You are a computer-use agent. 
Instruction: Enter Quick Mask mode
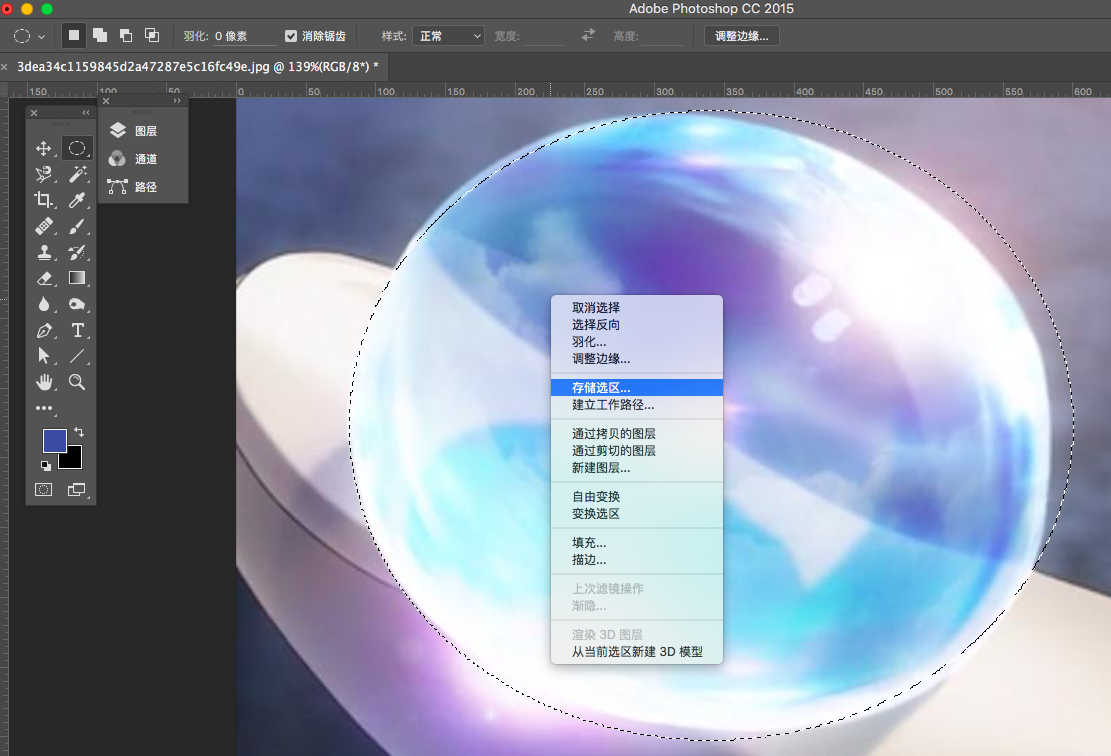tap(44, 489)
